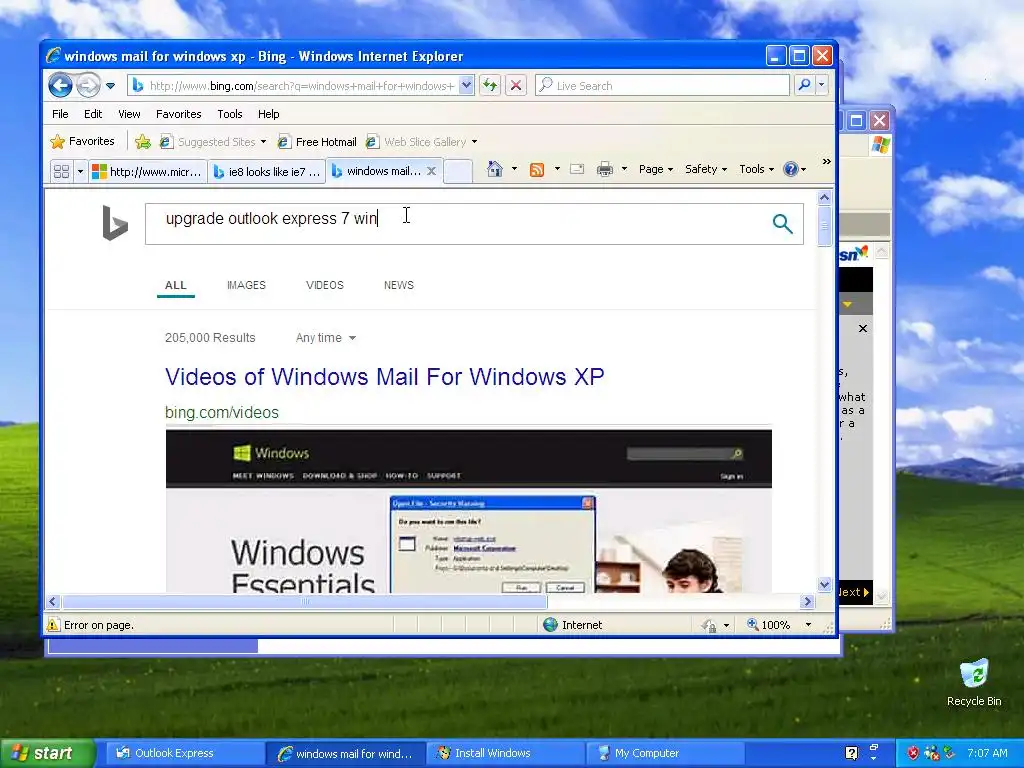
Task: Open Web Slice Gallery link
Action: click(x=417, y=142)
